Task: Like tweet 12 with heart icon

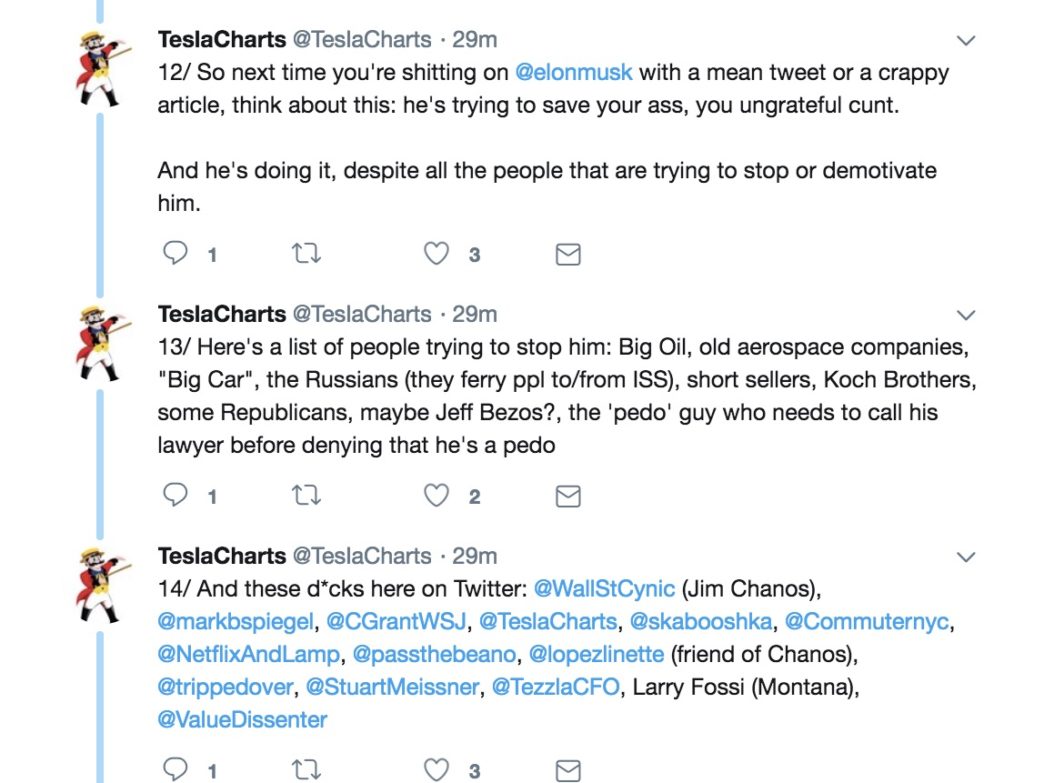Action: pyautogui.click(x=436, y=254)
